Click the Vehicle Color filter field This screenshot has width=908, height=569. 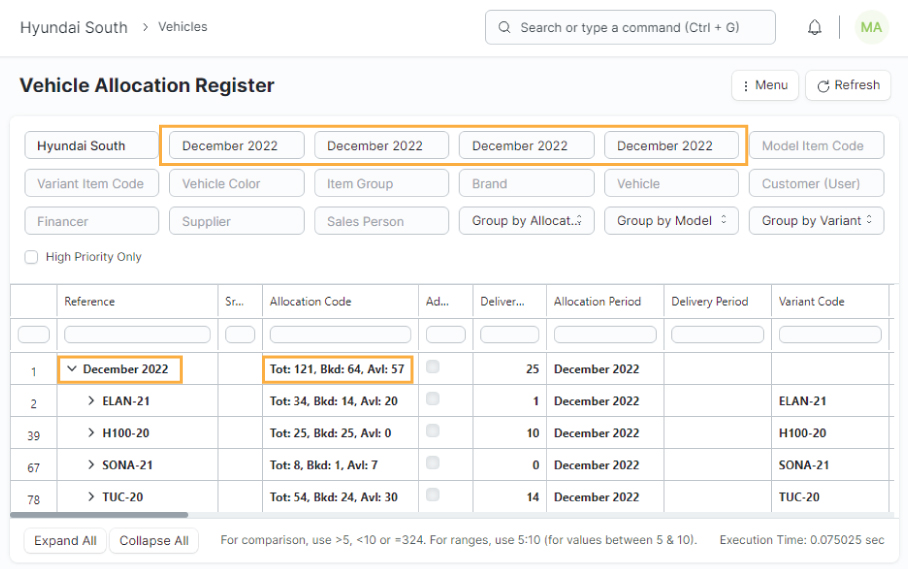236,183
